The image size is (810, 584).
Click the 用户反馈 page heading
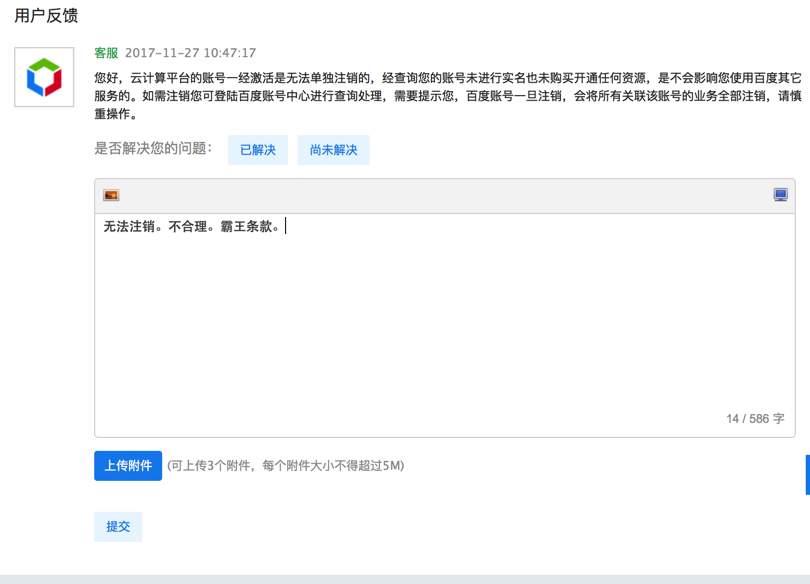point(46,15)
